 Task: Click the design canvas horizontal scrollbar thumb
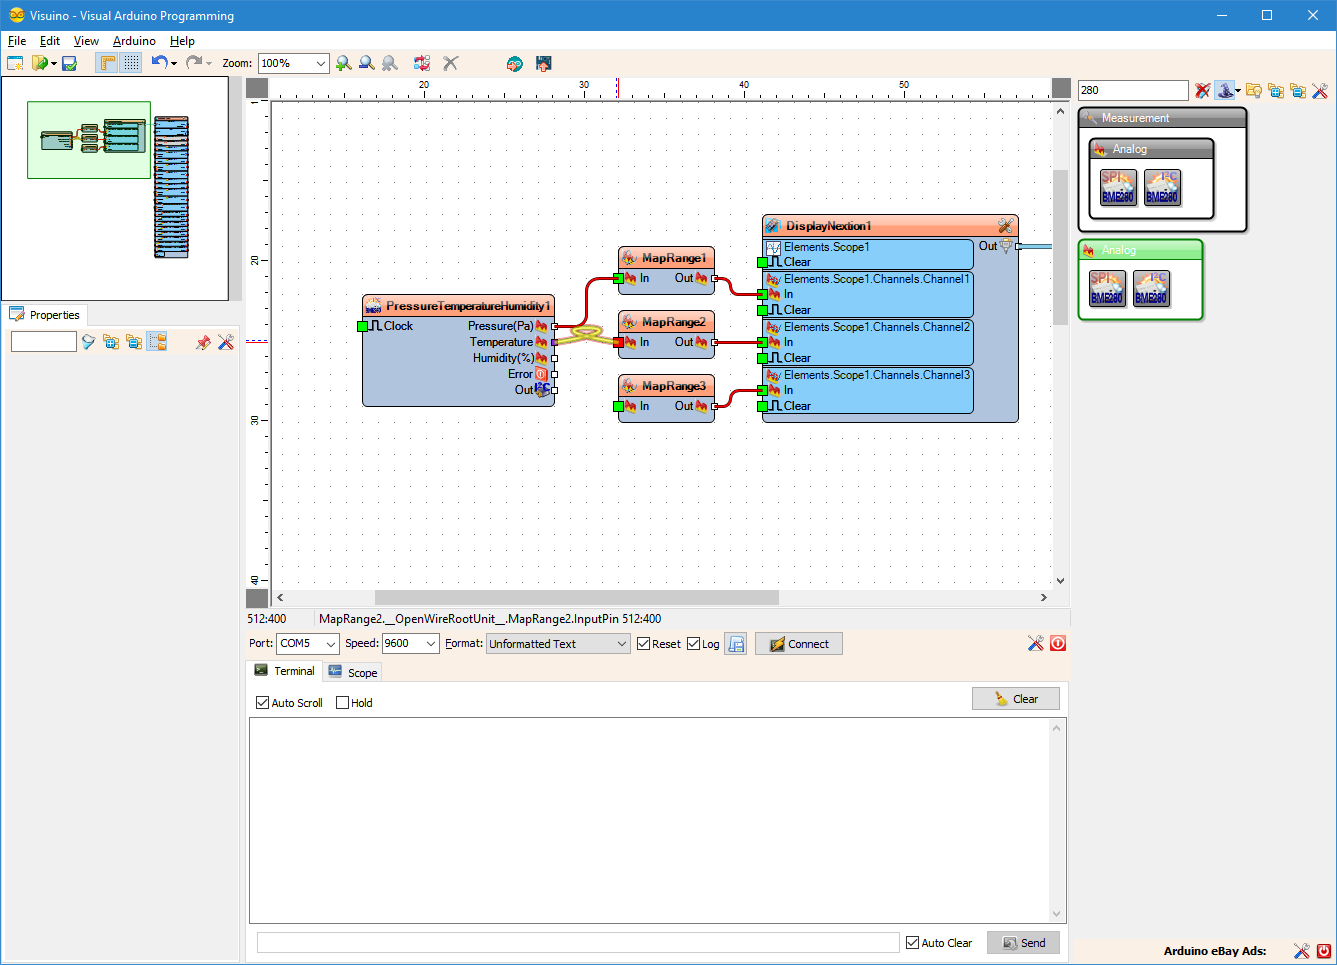(x=576, y=597)
